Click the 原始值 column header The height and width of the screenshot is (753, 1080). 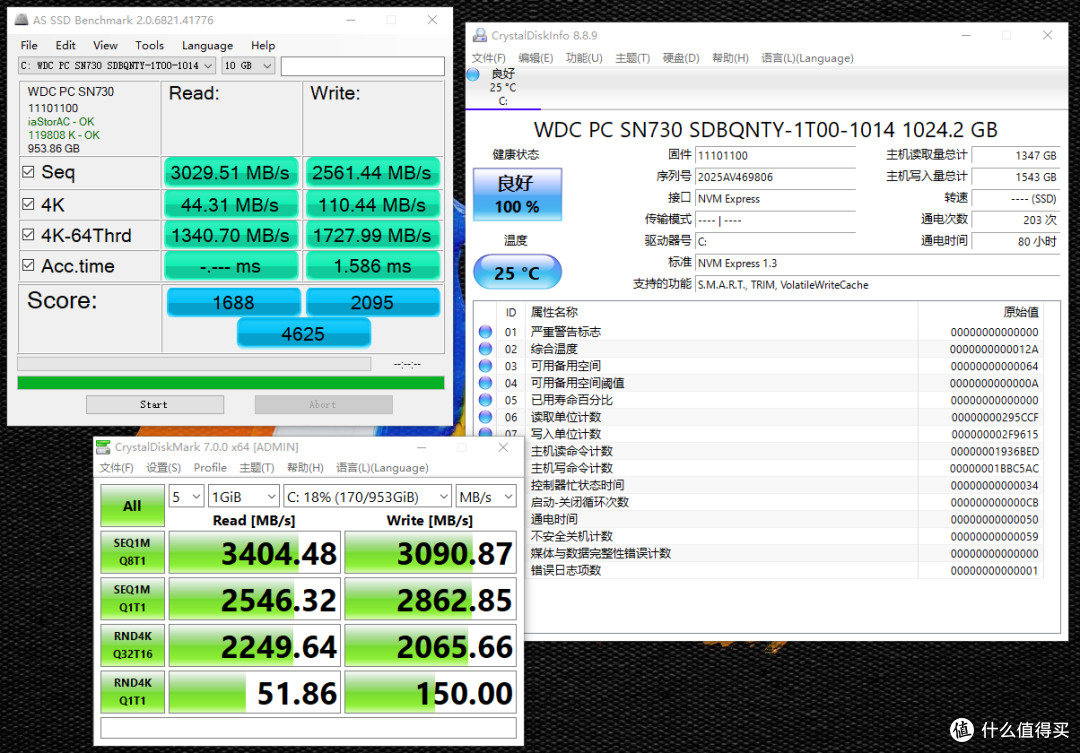pos(1021,312)
